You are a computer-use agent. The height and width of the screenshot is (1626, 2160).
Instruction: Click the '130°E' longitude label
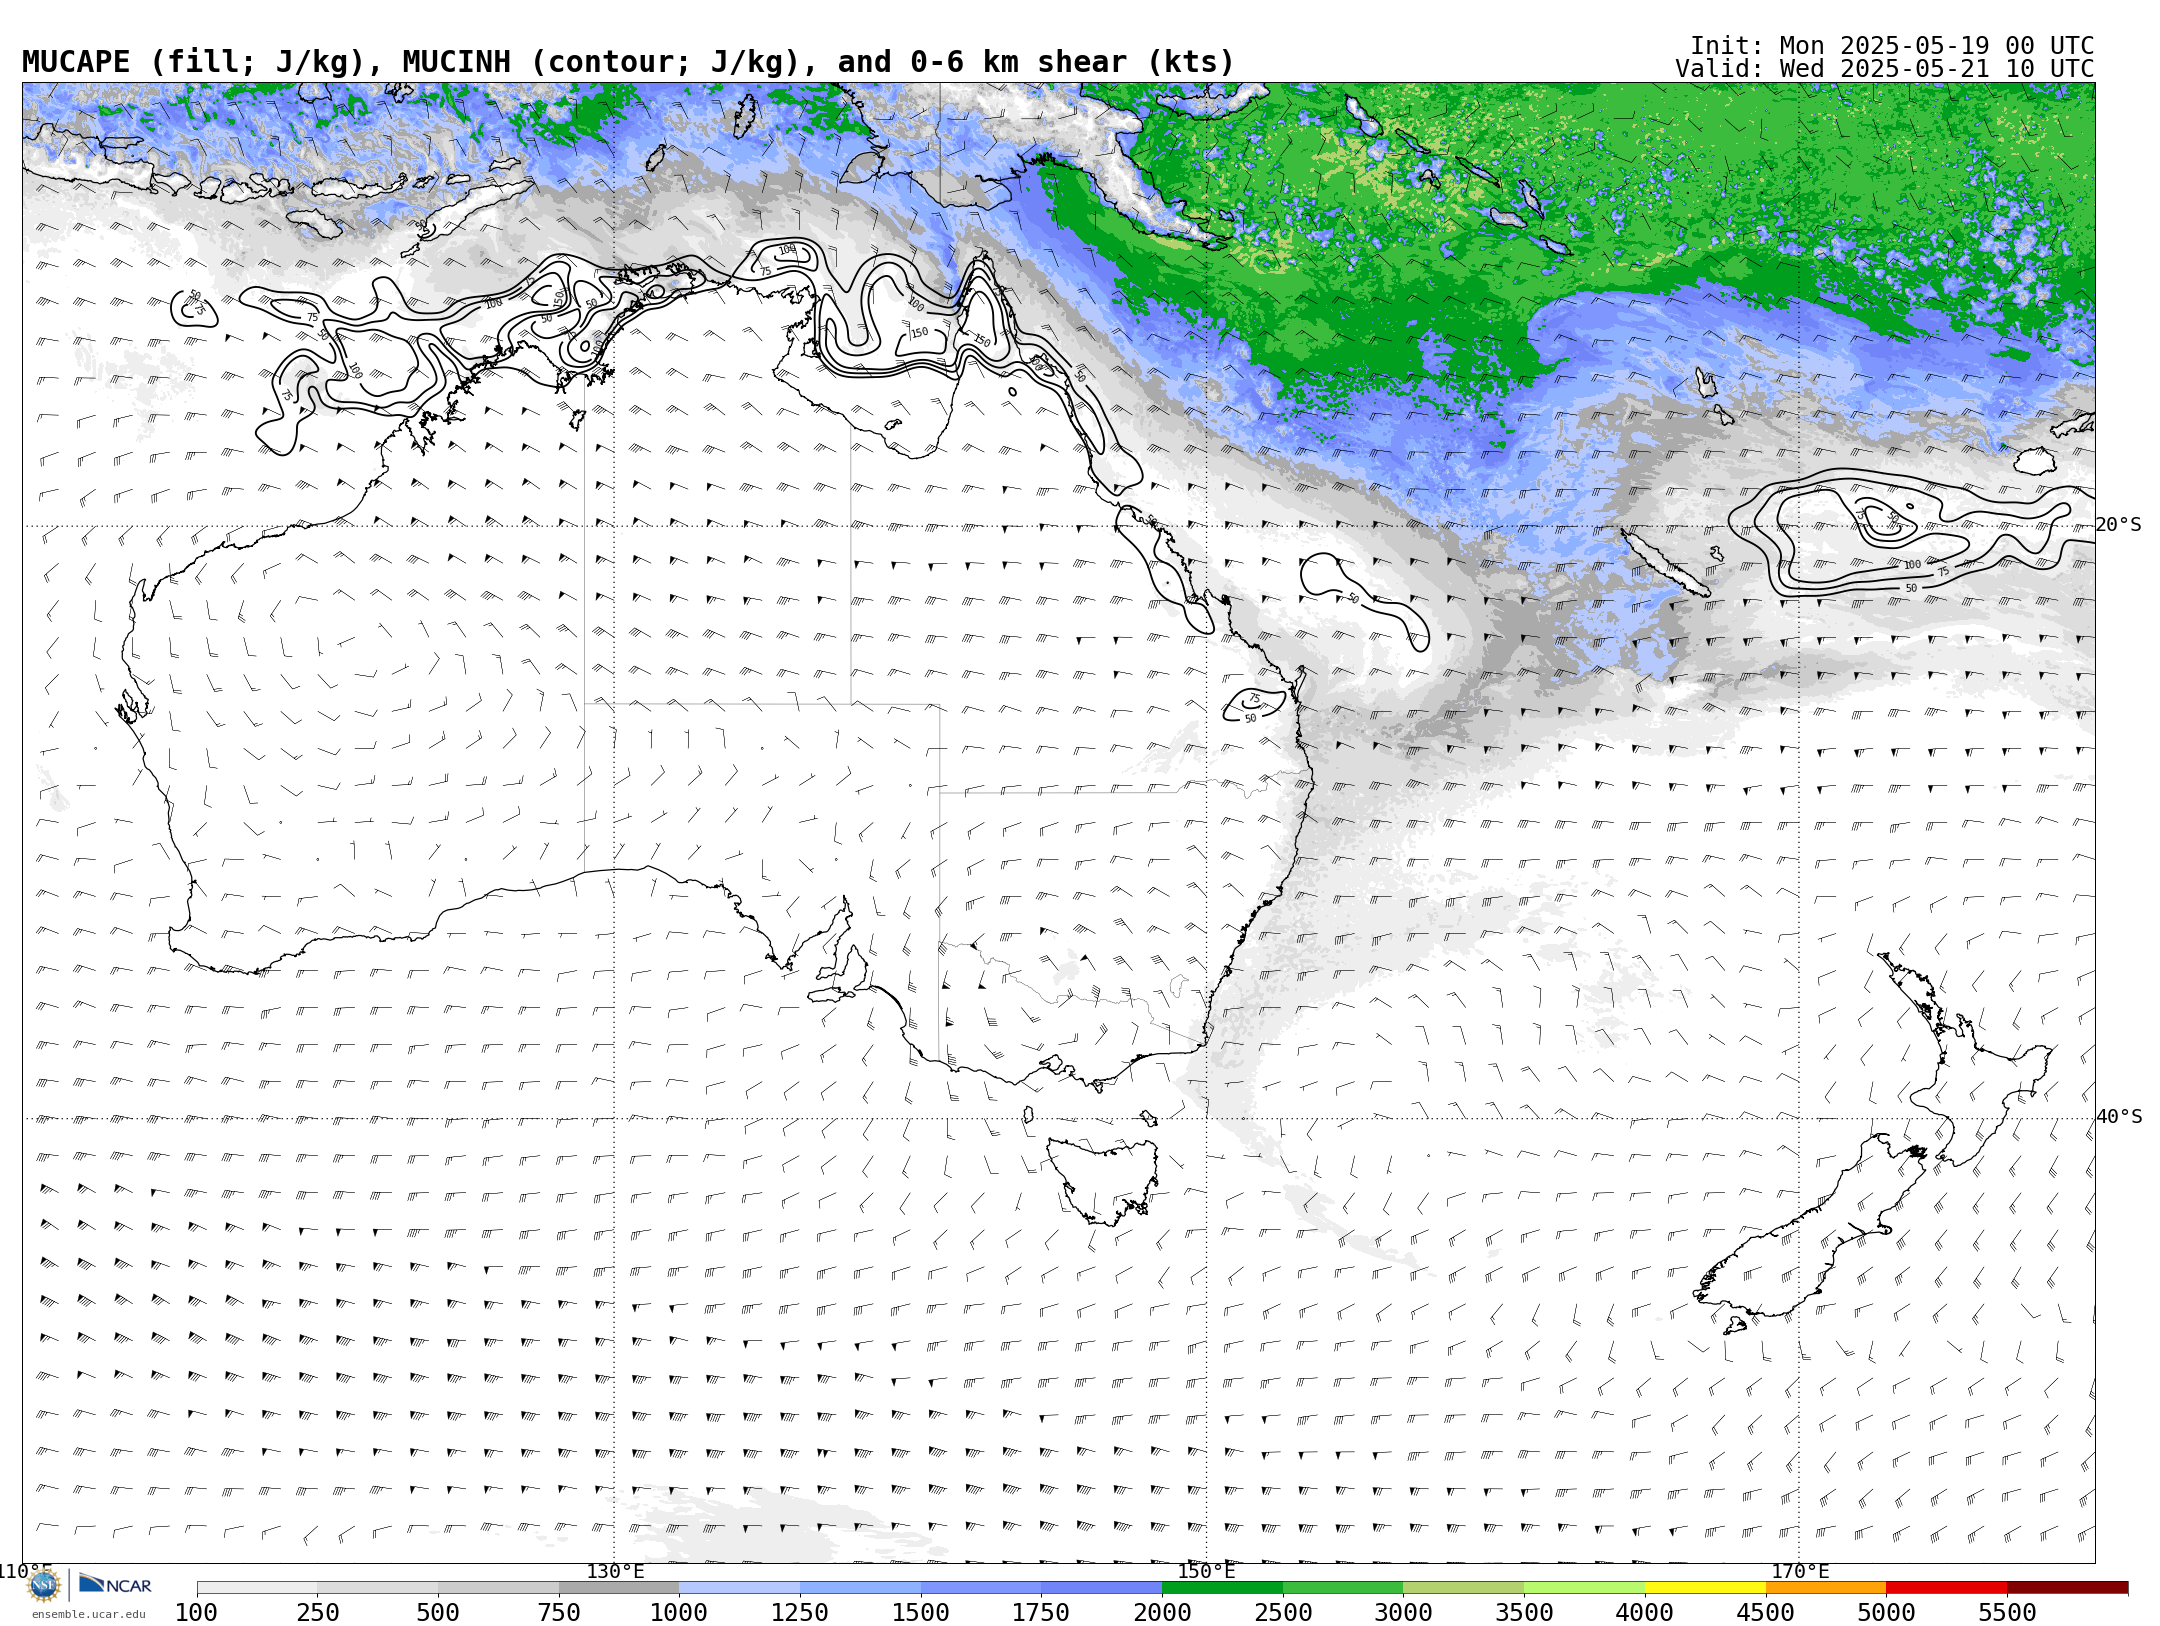[615, 1571]
